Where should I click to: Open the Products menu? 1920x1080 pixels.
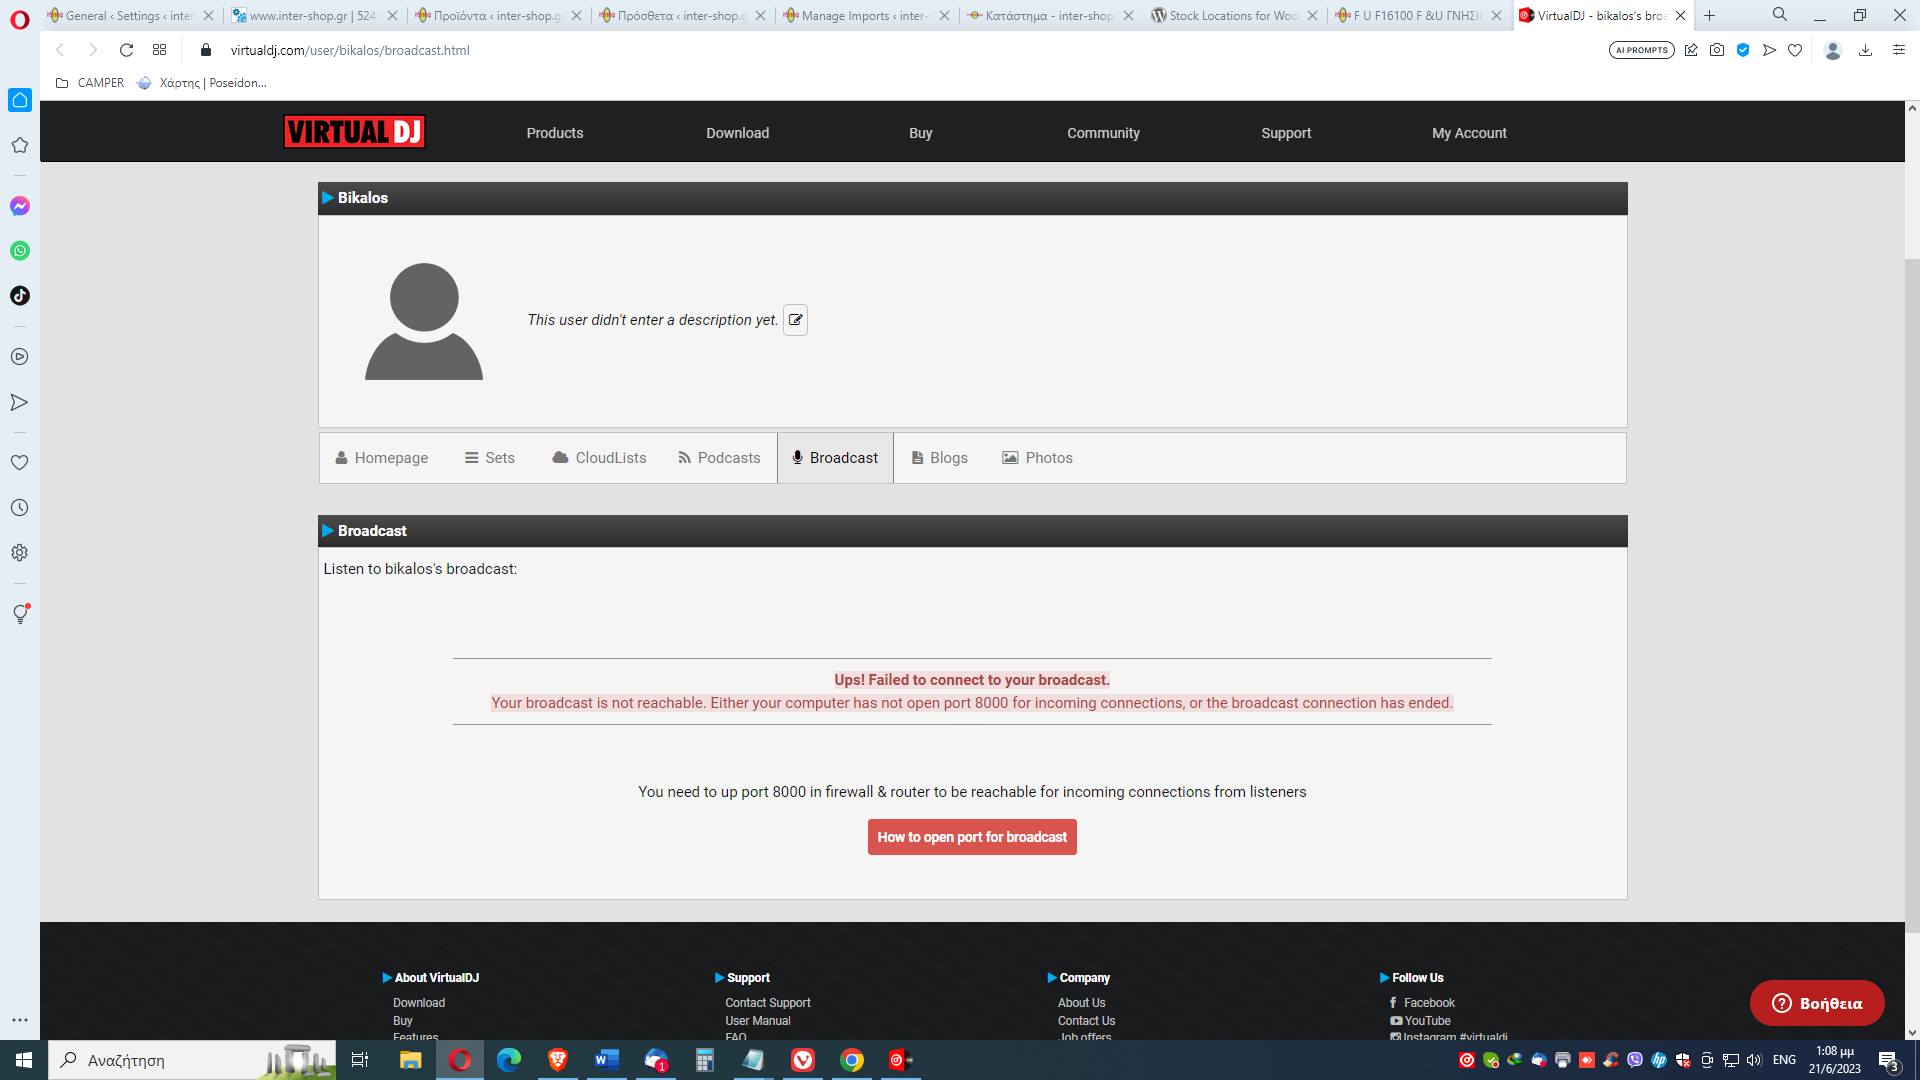(x=555, y=133)
